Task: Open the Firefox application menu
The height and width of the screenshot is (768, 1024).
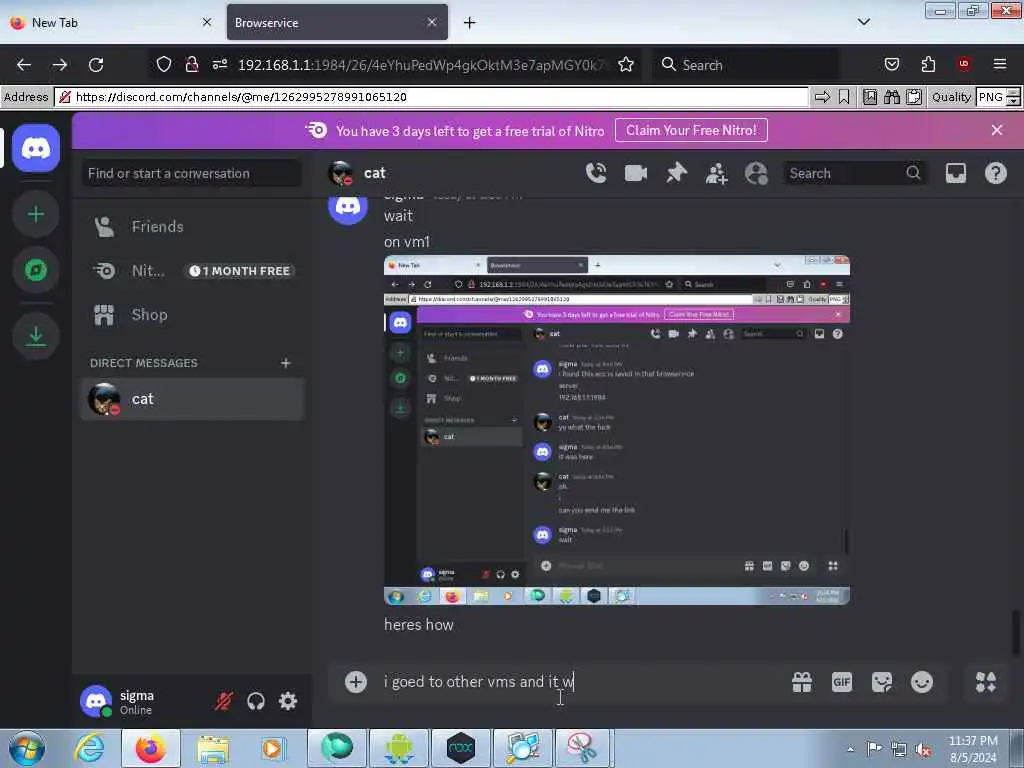Action: (x=999, y=64)
